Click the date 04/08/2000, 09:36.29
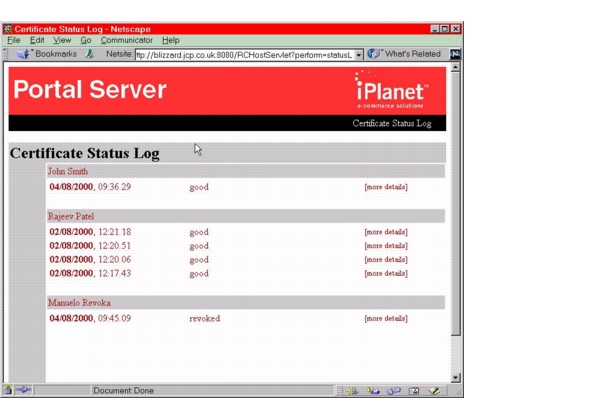Viewport: 610px width, 401px height. pos(90,187)
